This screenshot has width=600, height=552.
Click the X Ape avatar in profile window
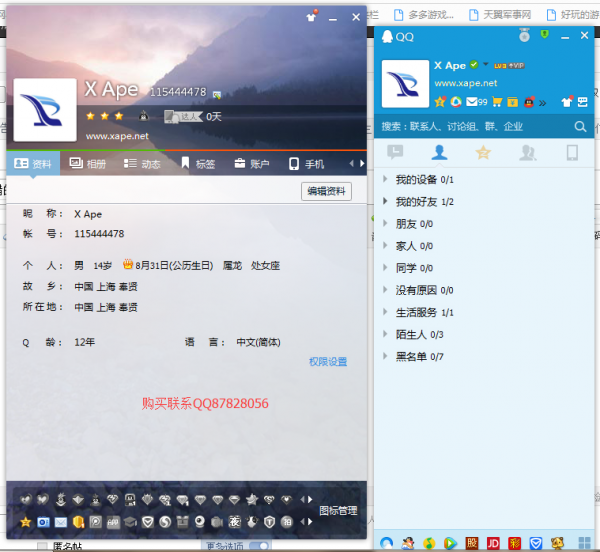[45, 110]
